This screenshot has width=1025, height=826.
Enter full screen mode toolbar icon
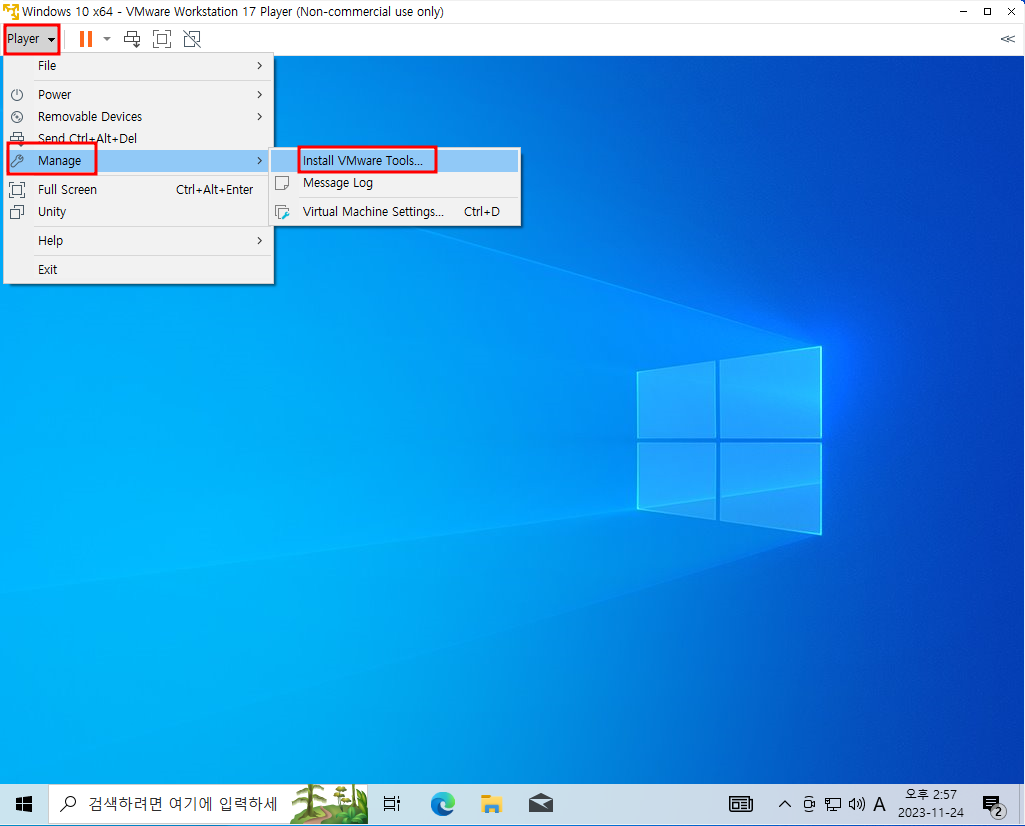pyautogui.click(x=162, y=39)
